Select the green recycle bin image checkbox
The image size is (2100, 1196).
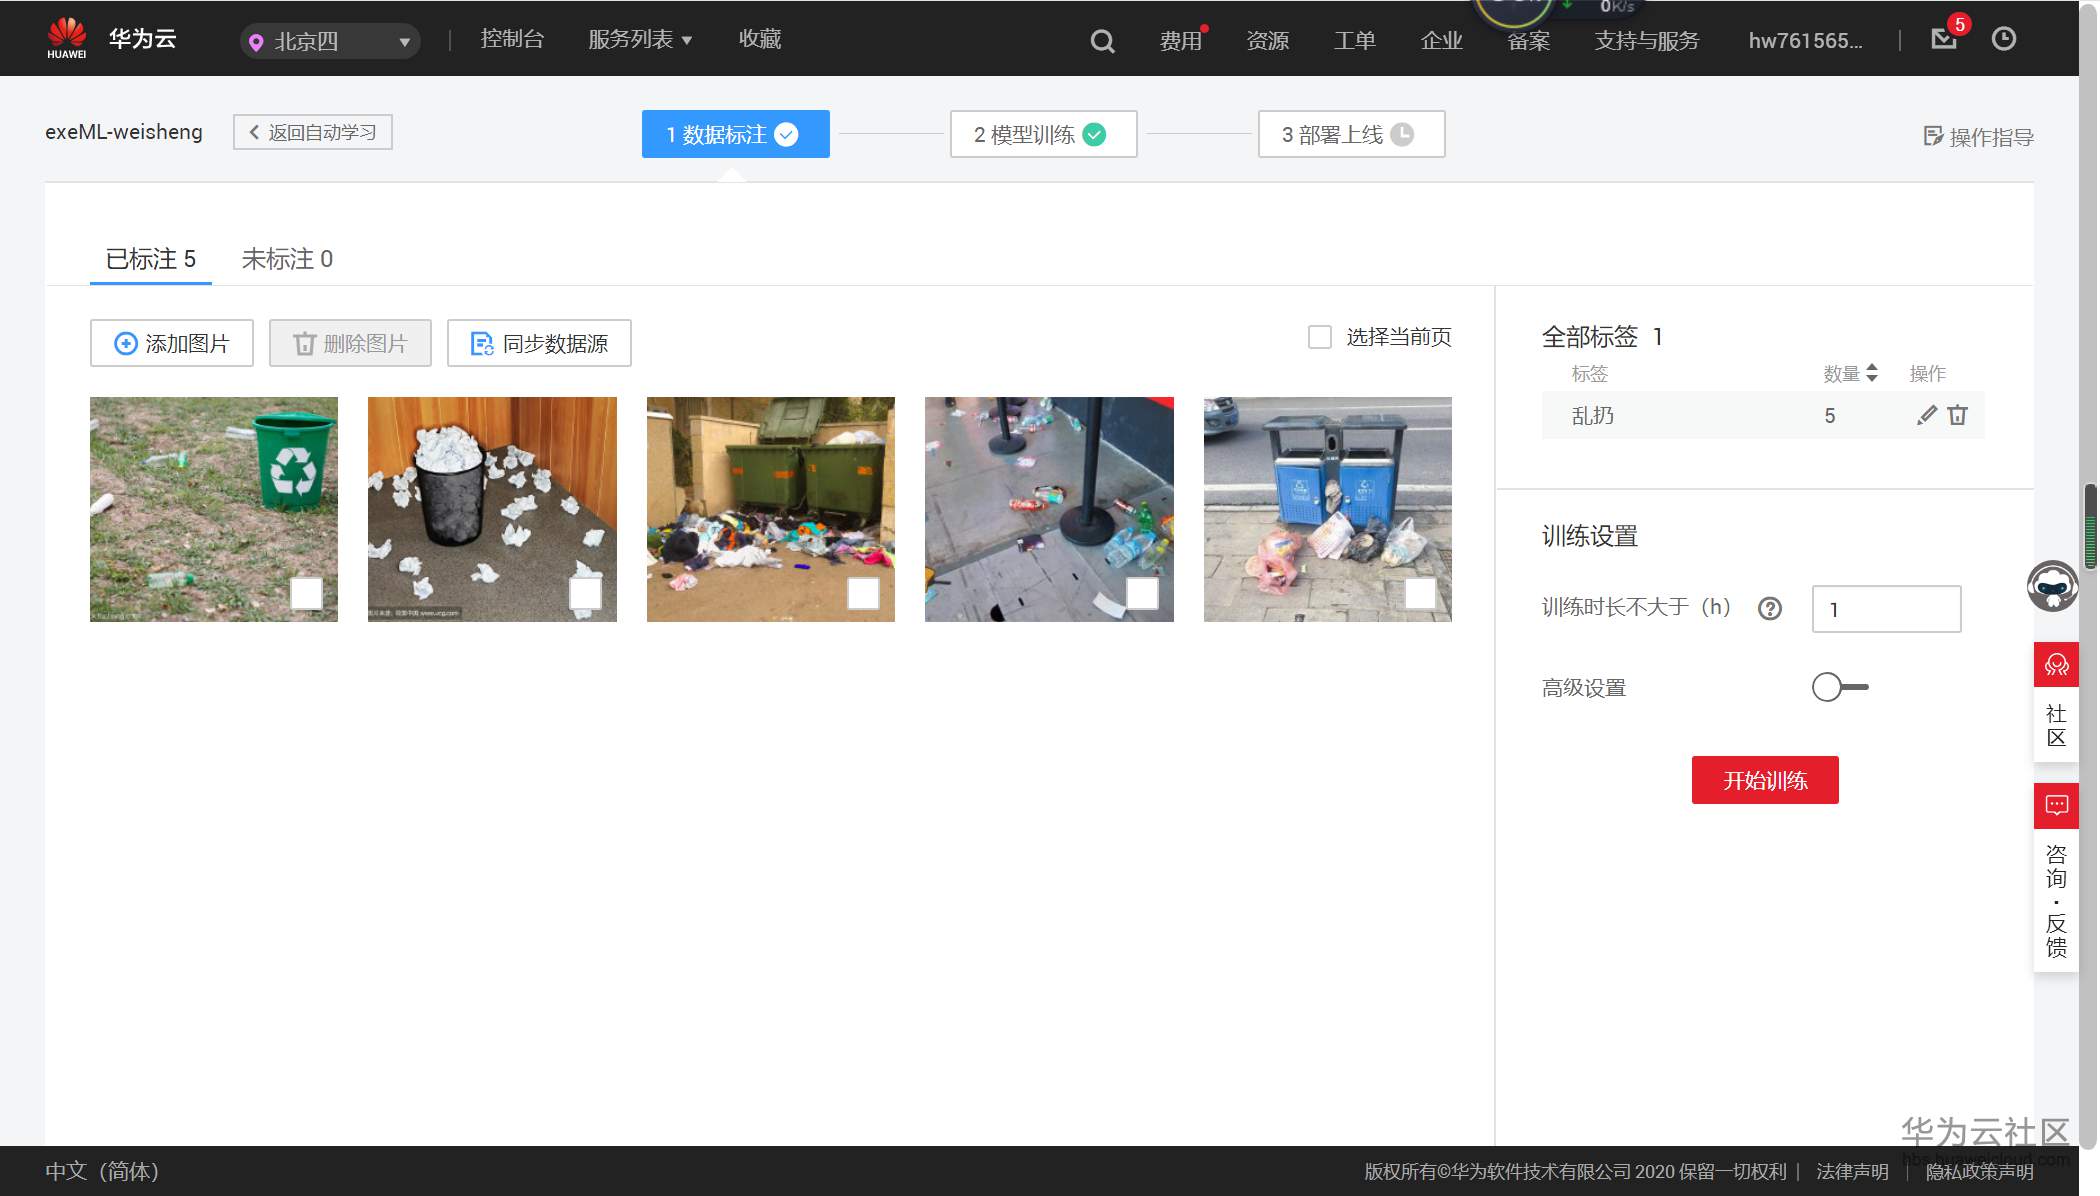point(306,593)
